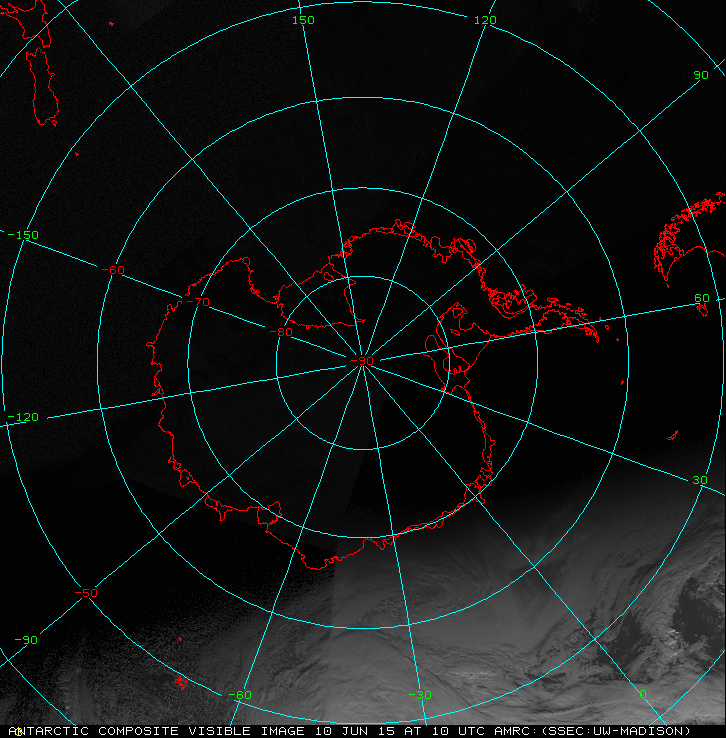Click the green -150 longitude label
This screenshot has width=726, height=738.
click(23, 235)
